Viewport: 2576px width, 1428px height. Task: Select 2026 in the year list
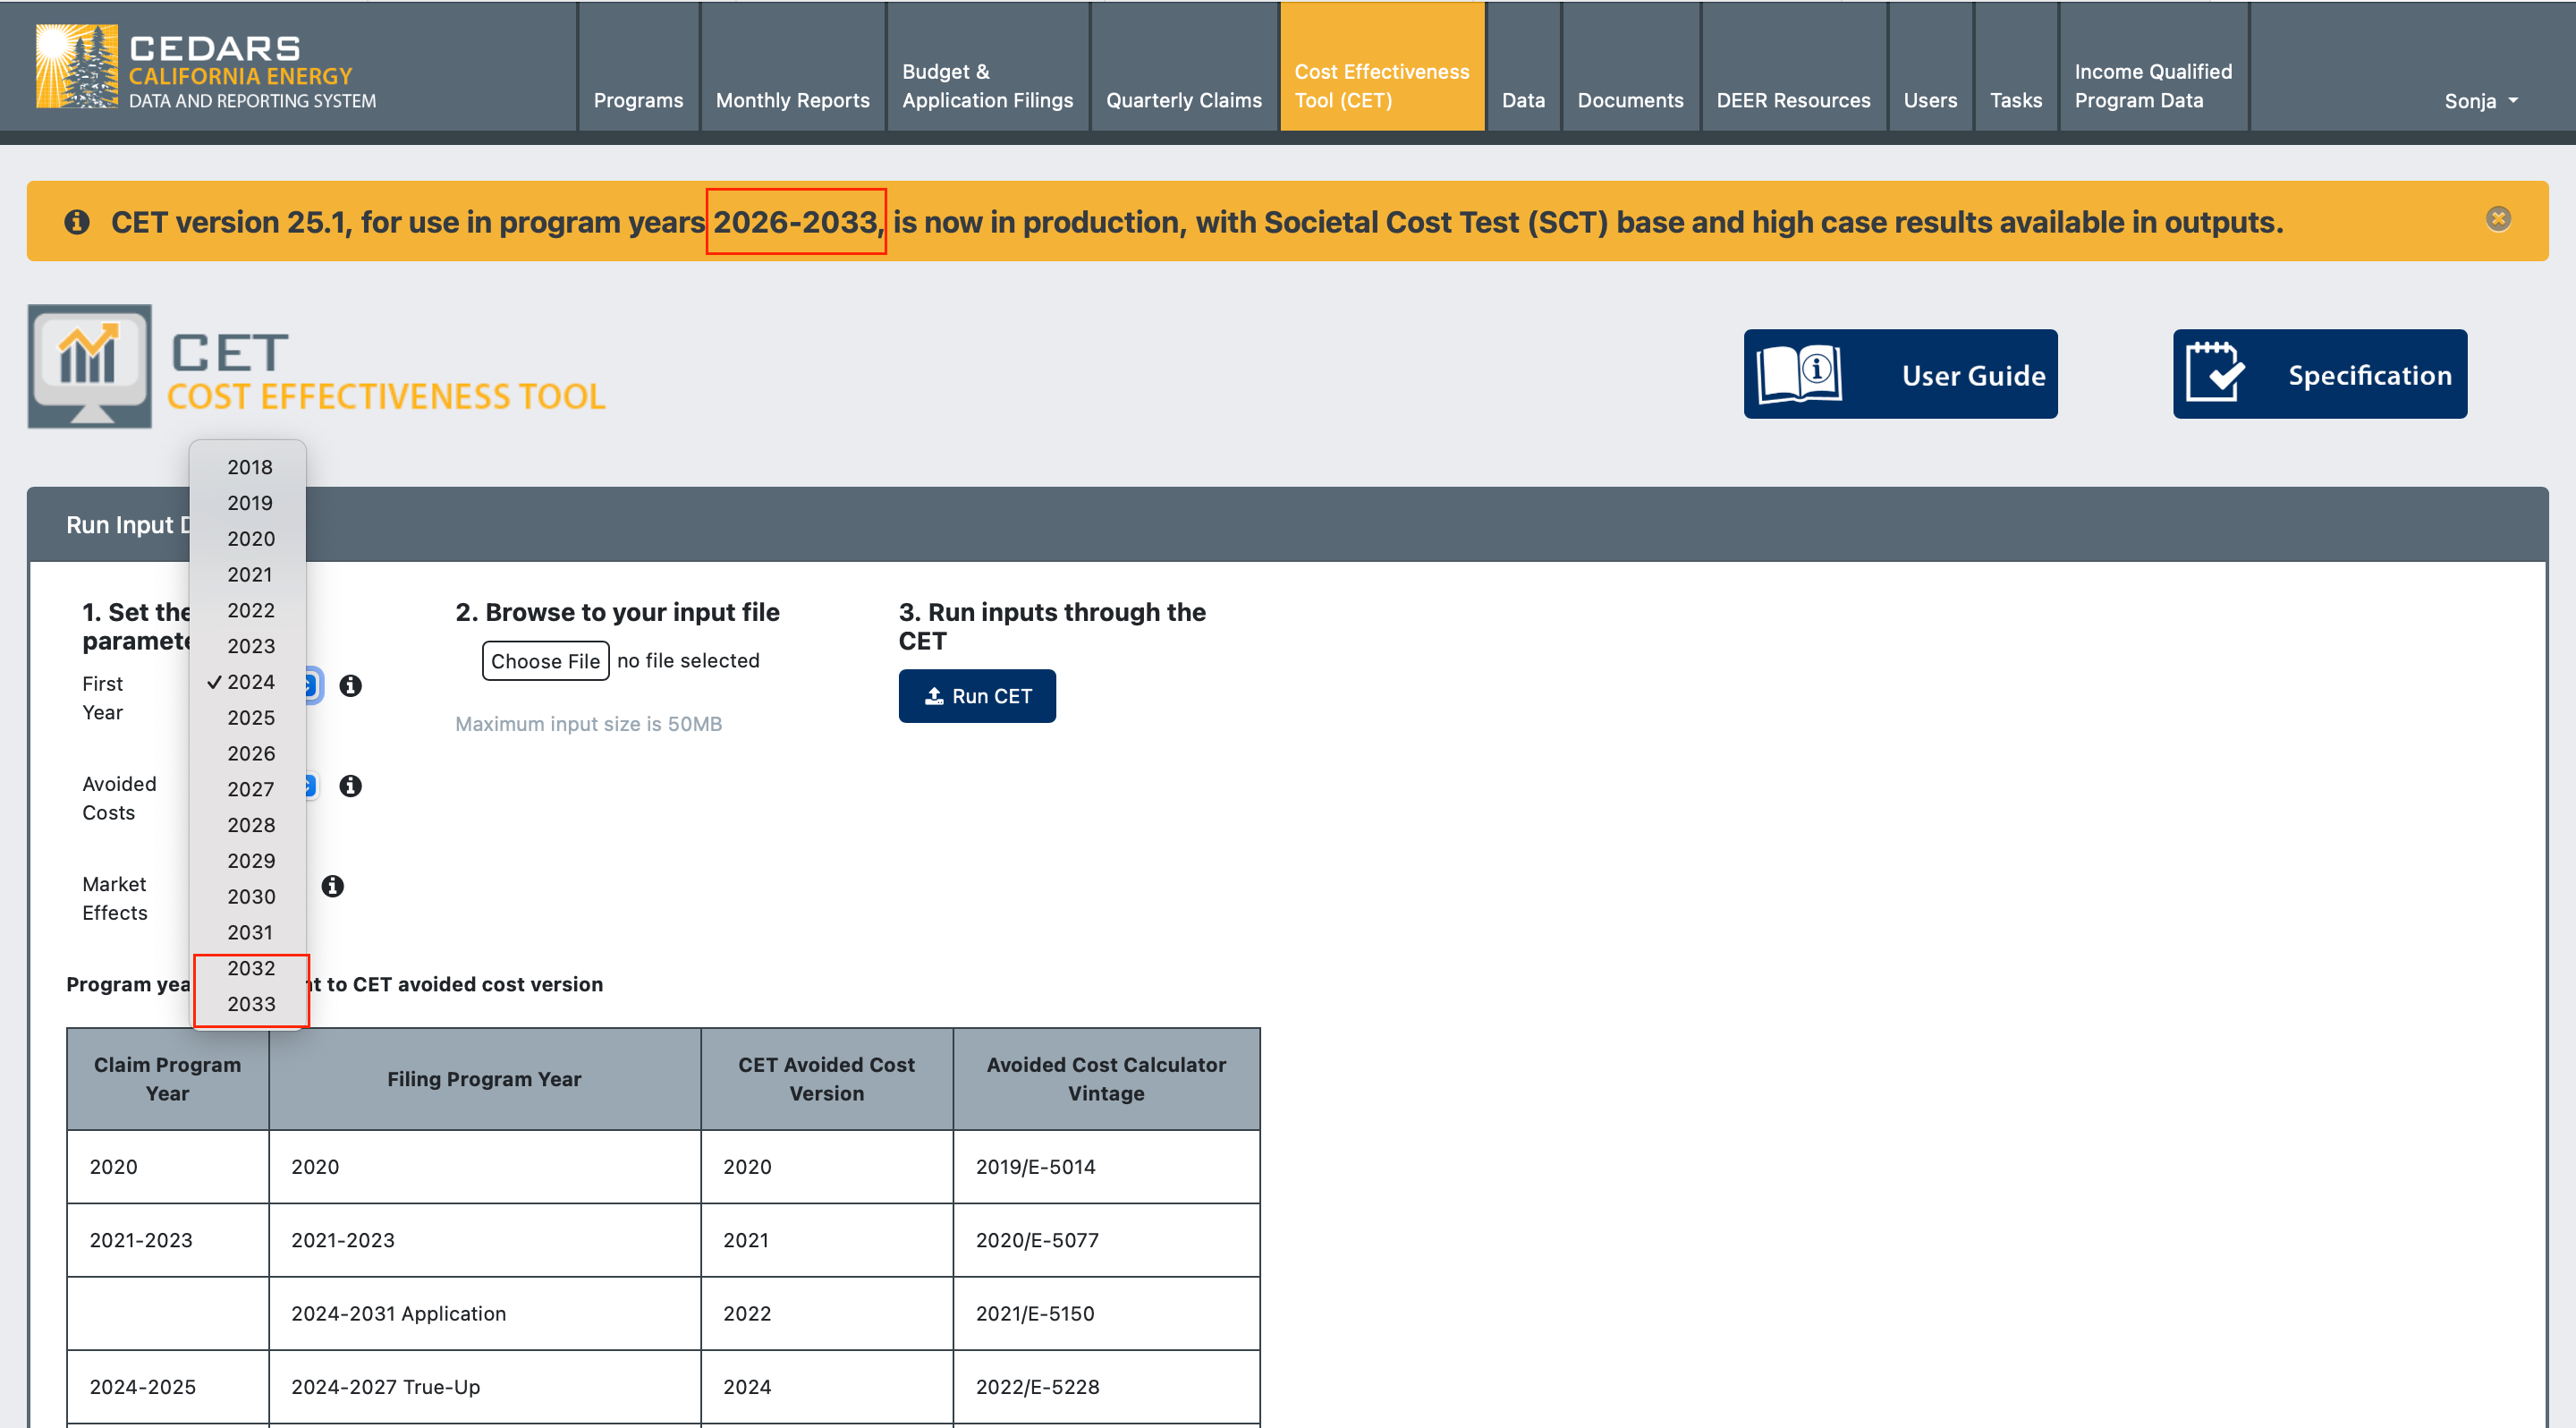point(250,753)
